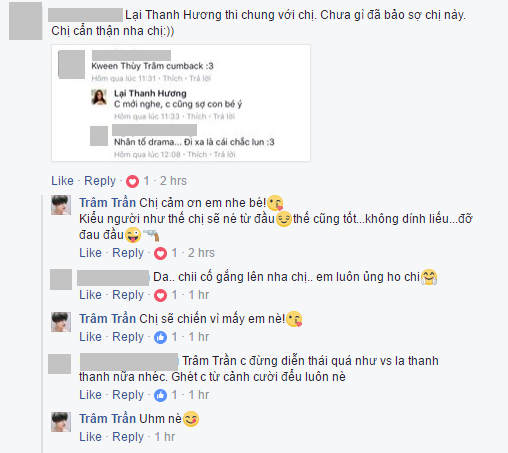The image size is (508, 453).
Task: Reply to 'Chị sẽ chiến vì mấy em nè' comment
Action: coord(128,337)
